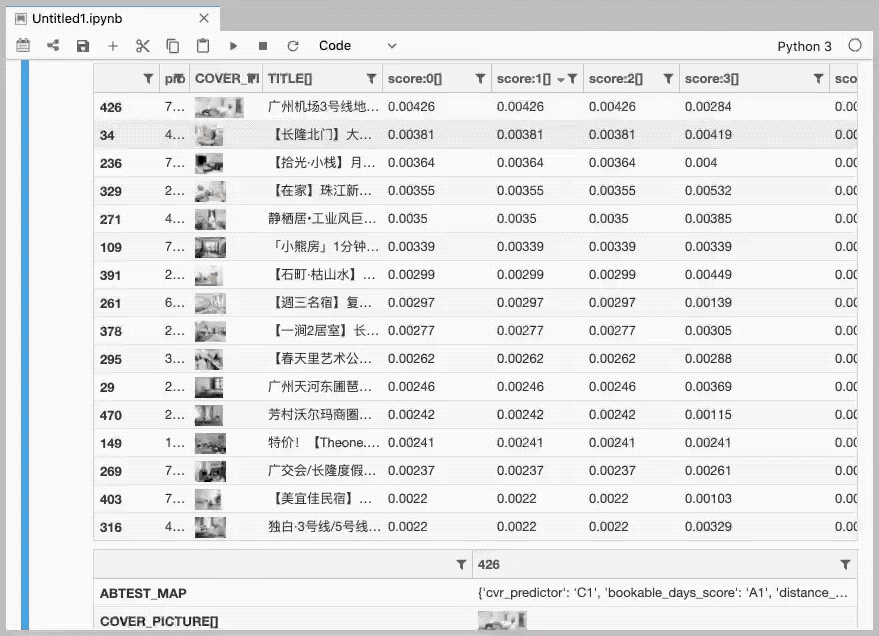Select row index 426

point(110,108)
